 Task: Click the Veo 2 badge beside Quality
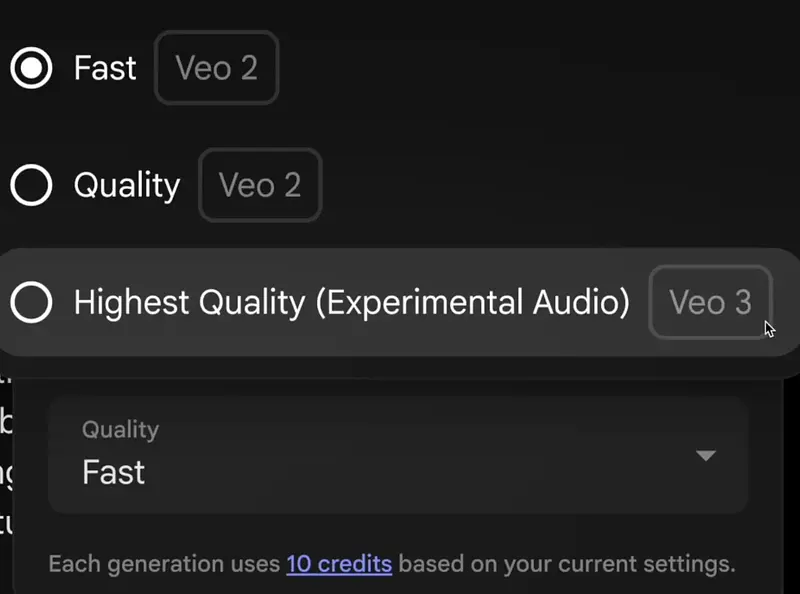260,185
